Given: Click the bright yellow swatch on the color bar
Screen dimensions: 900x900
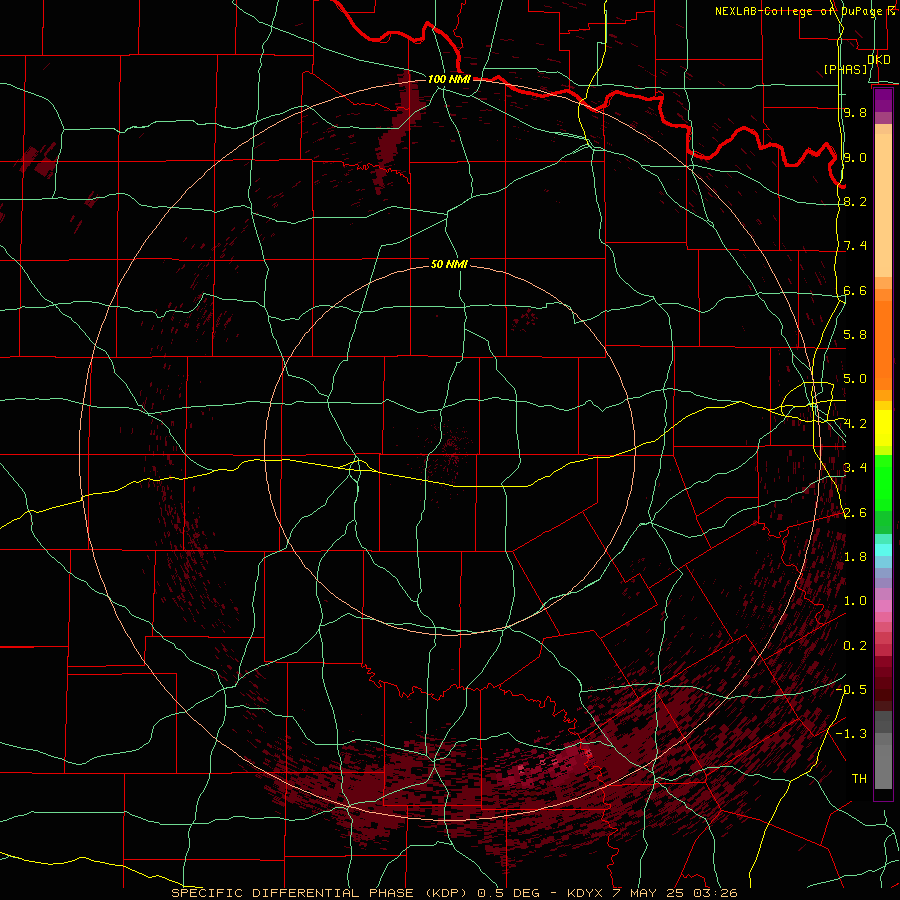Looking at the screenshot, I should point(883,428).
